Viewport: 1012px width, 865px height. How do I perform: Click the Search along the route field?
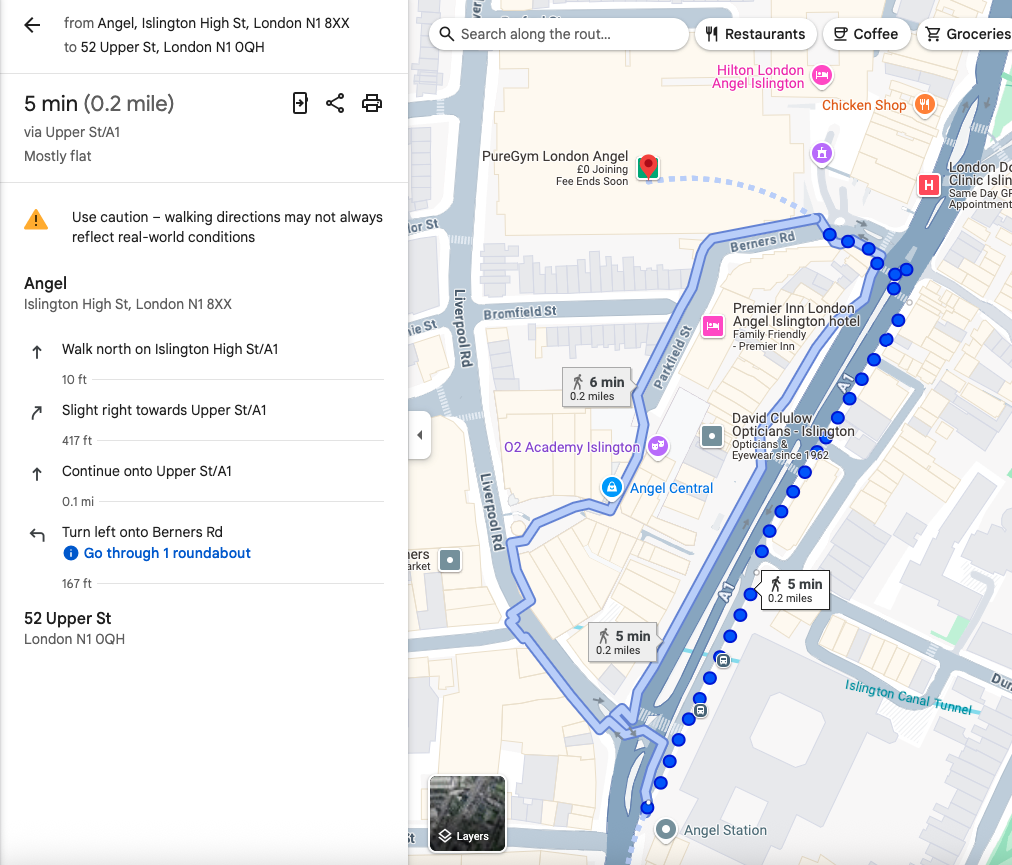click(559, 34)
